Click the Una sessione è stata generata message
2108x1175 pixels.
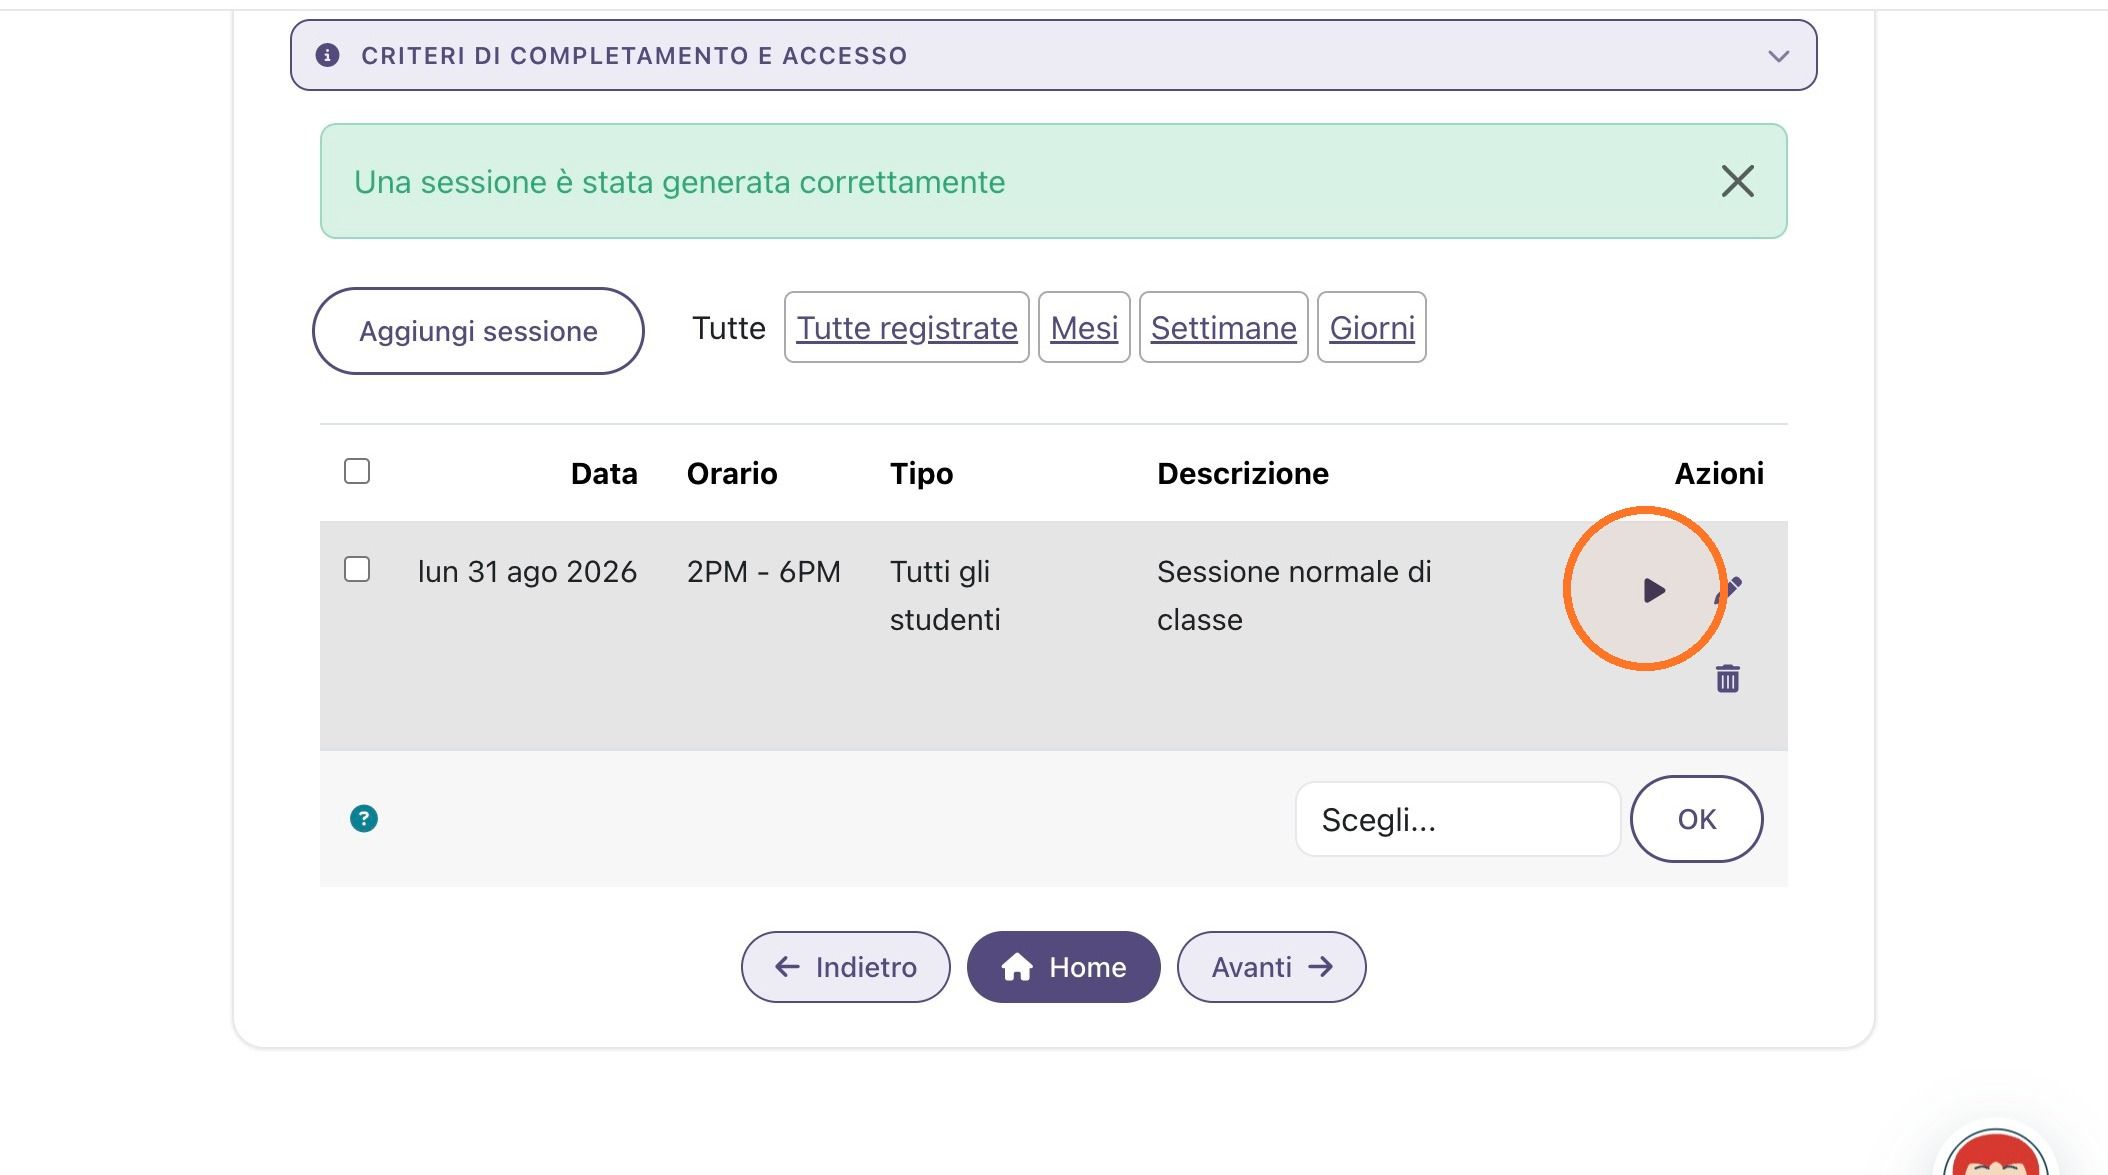click(x=680, y=182)
